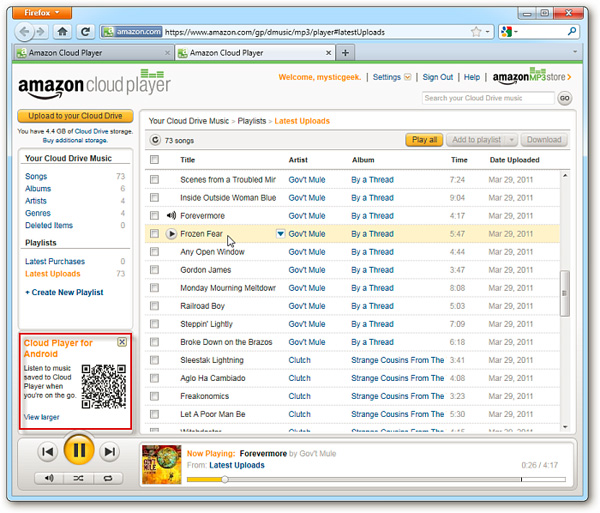
Task: Click Create New Playlist
Action: tap(64, 292)
